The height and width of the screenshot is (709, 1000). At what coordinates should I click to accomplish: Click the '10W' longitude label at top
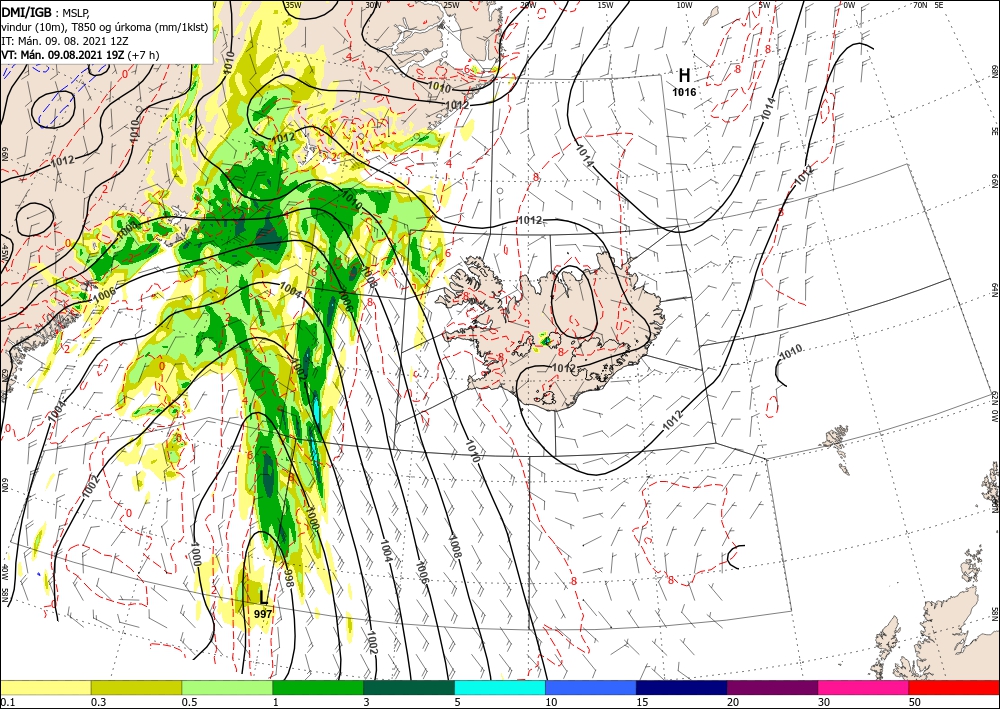[684, 5]
